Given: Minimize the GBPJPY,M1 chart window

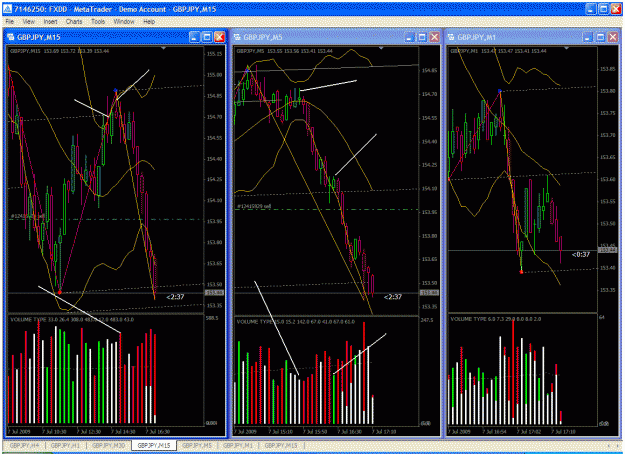Looking at the screenshot, I should click(x=588, y=37).
